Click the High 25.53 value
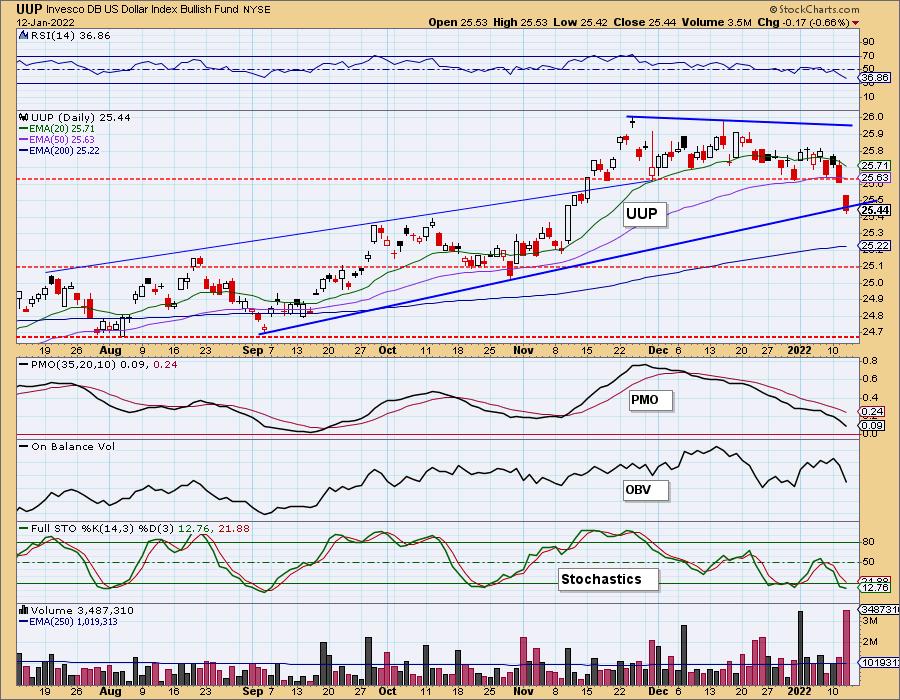 pyautogui.click(x=520, y=22)
